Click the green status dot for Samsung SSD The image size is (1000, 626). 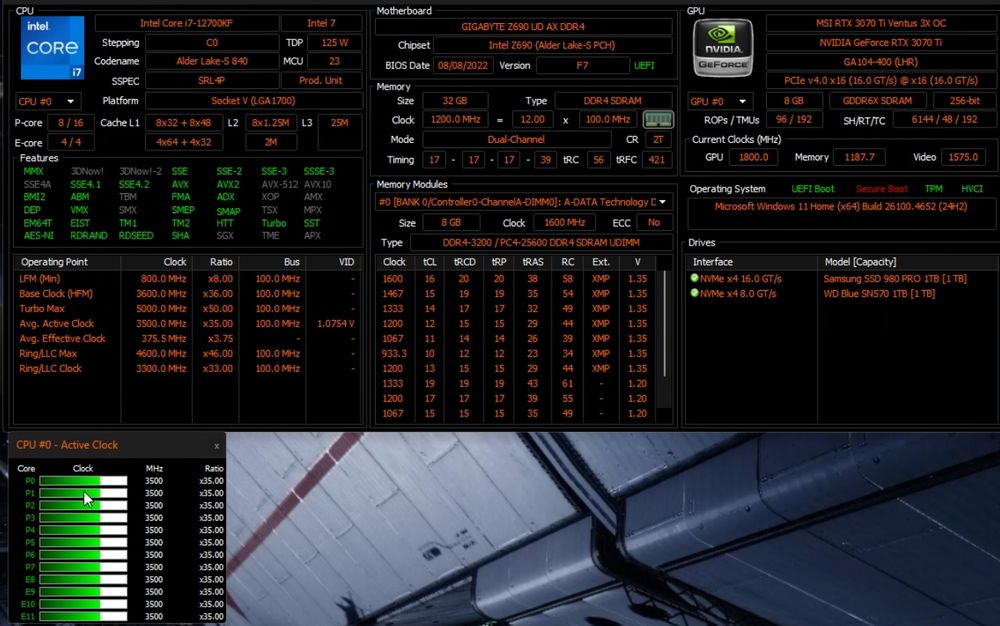coord(695,278)
